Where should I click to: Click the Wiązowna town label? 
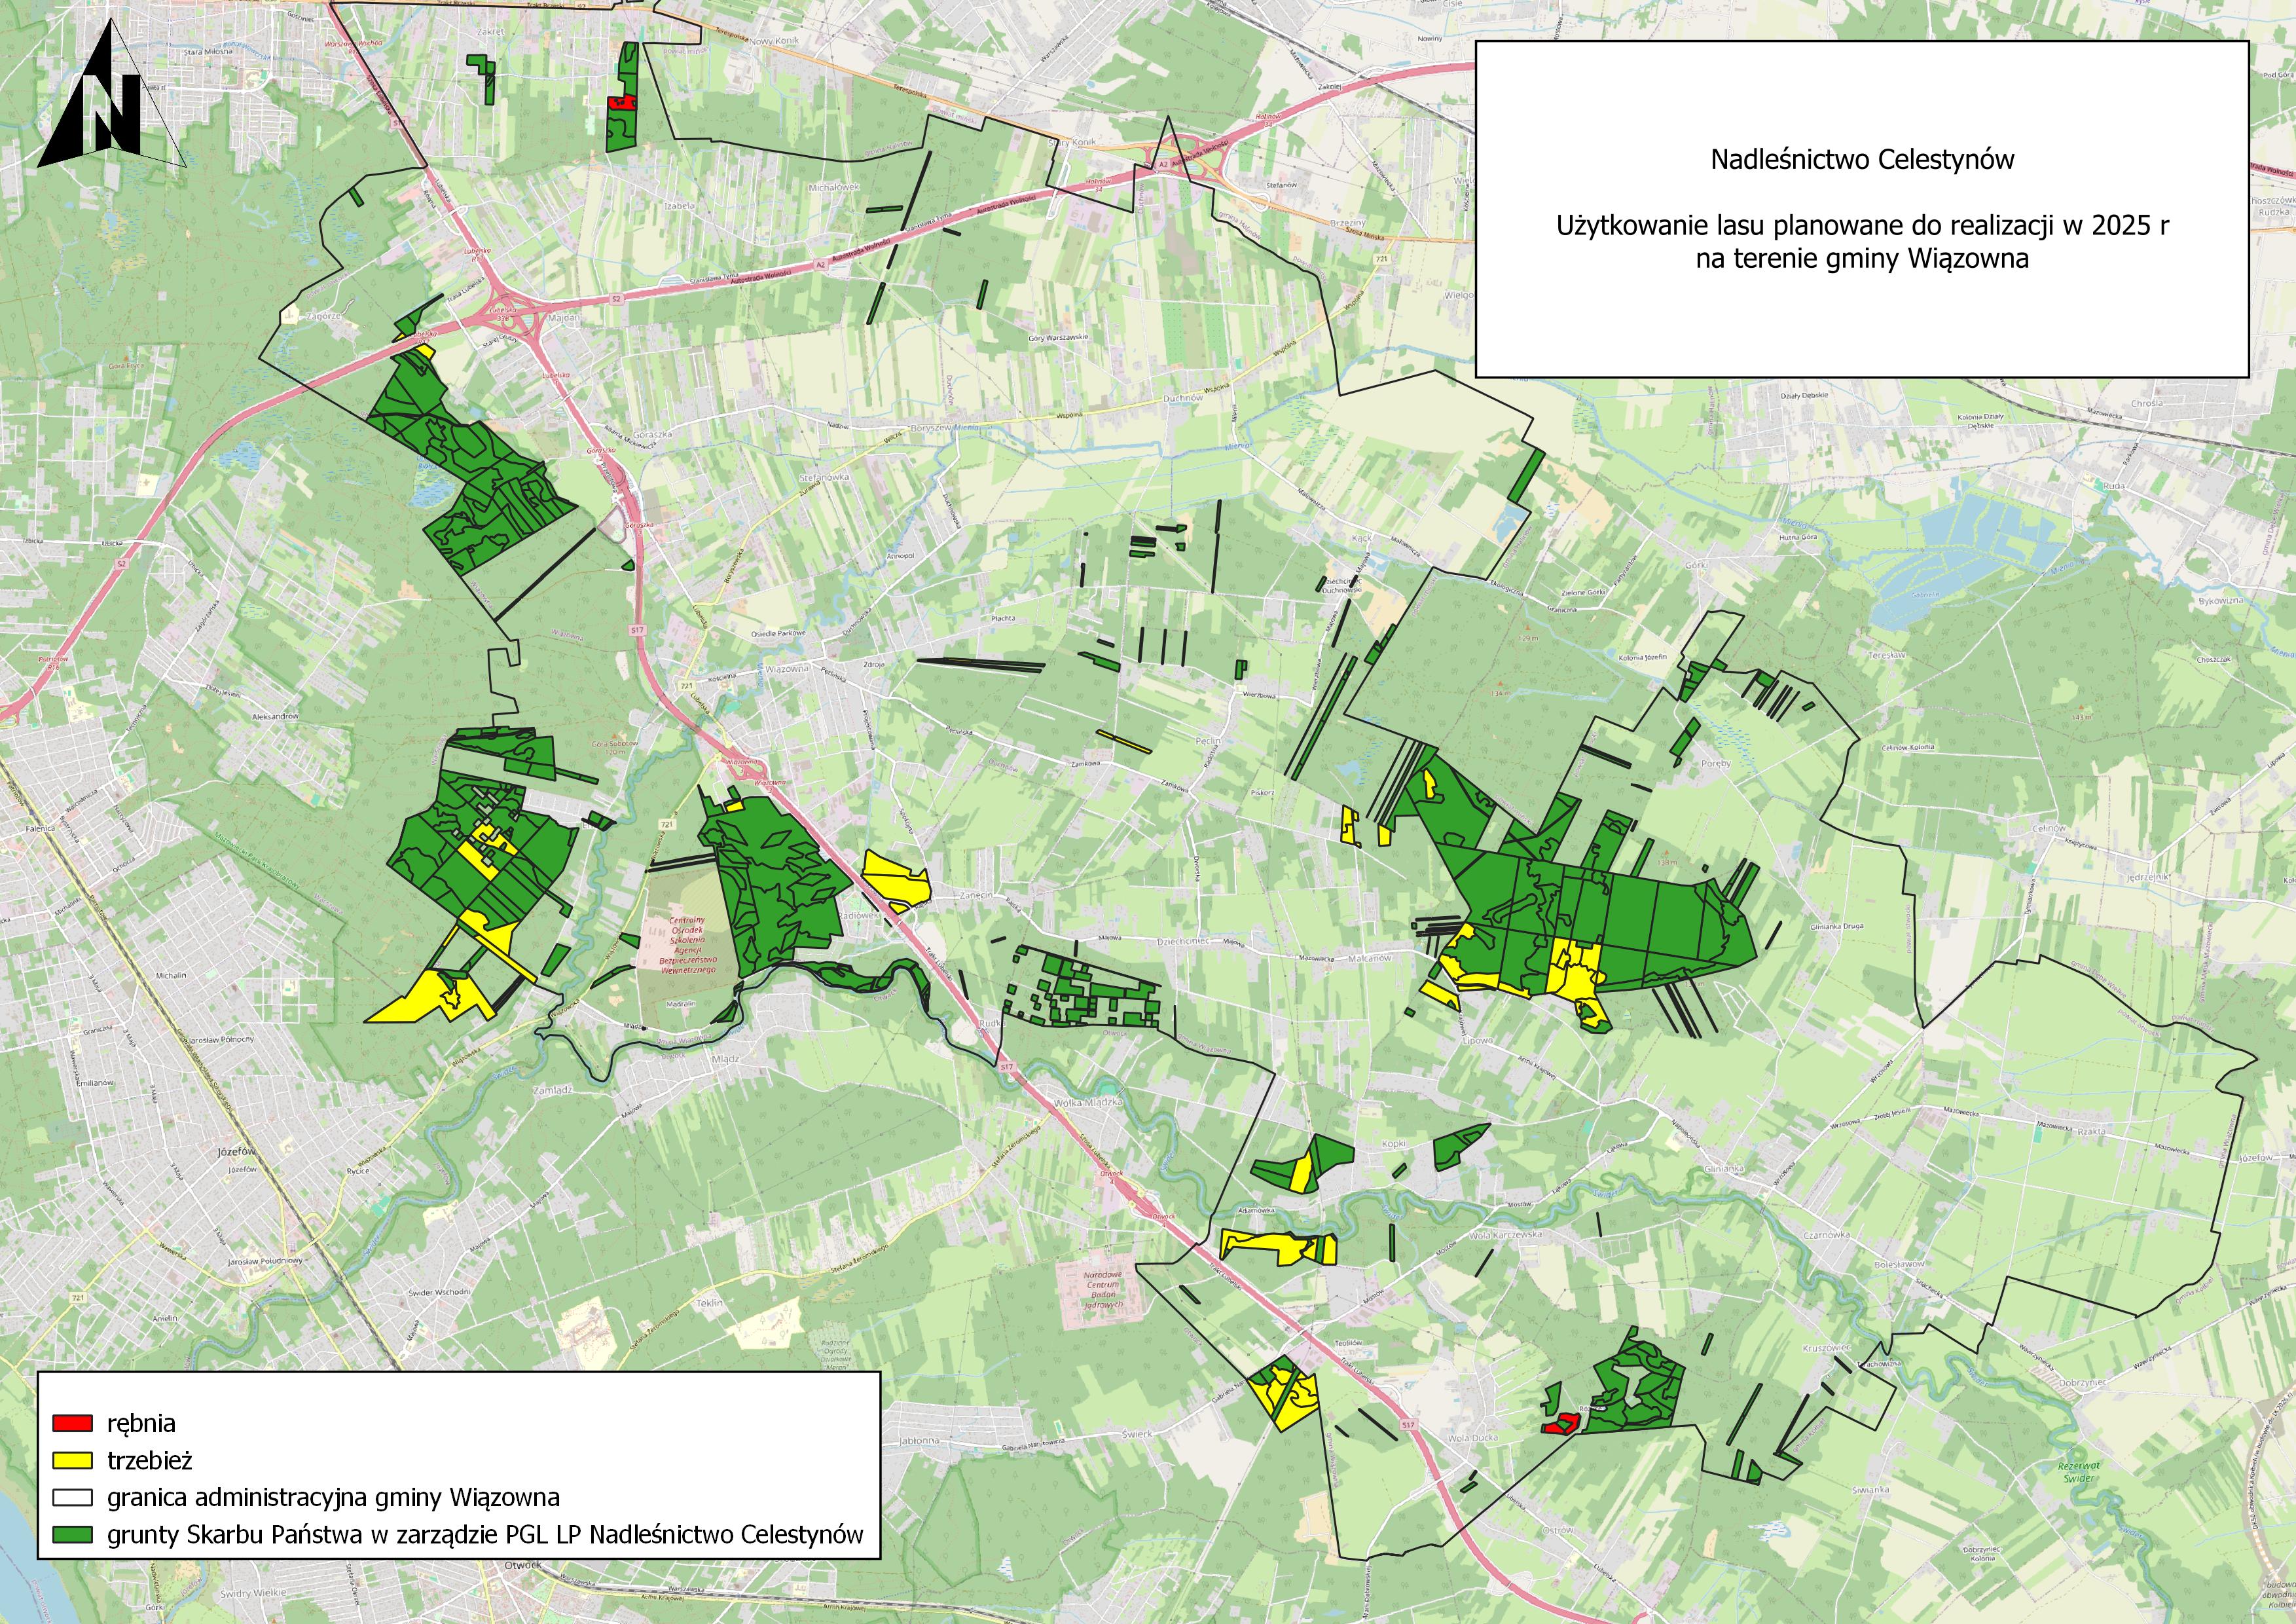[x=786, y=668]
